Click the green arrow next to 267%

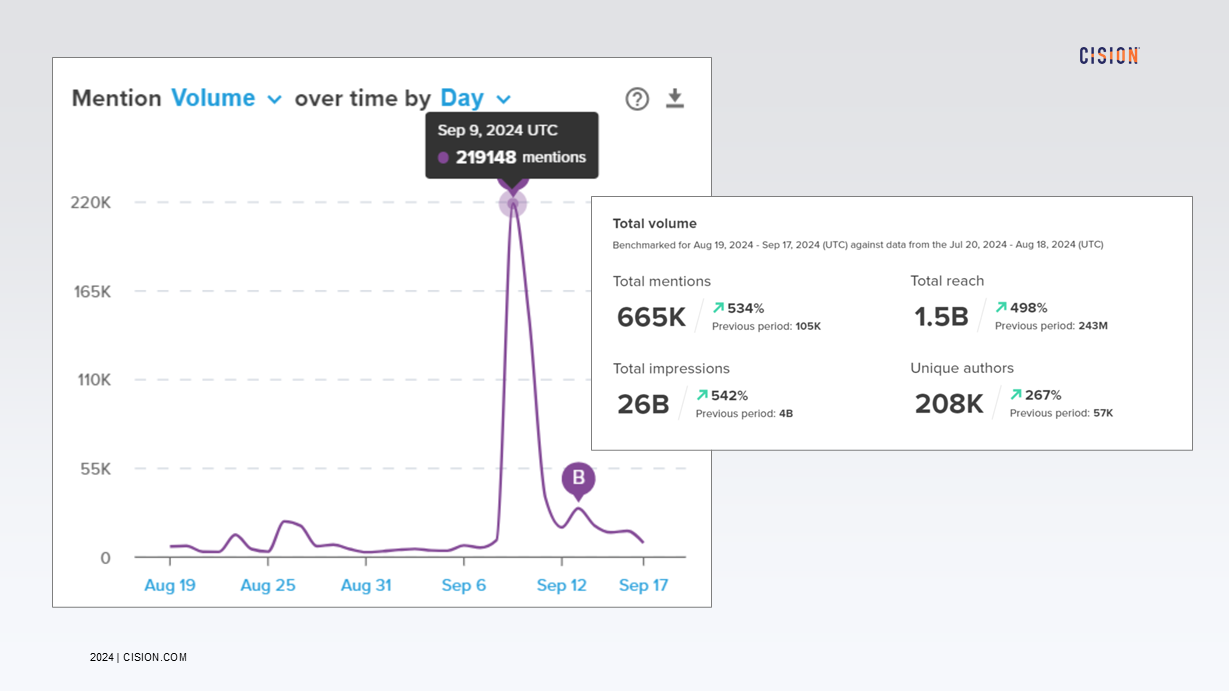[1014, 395]
